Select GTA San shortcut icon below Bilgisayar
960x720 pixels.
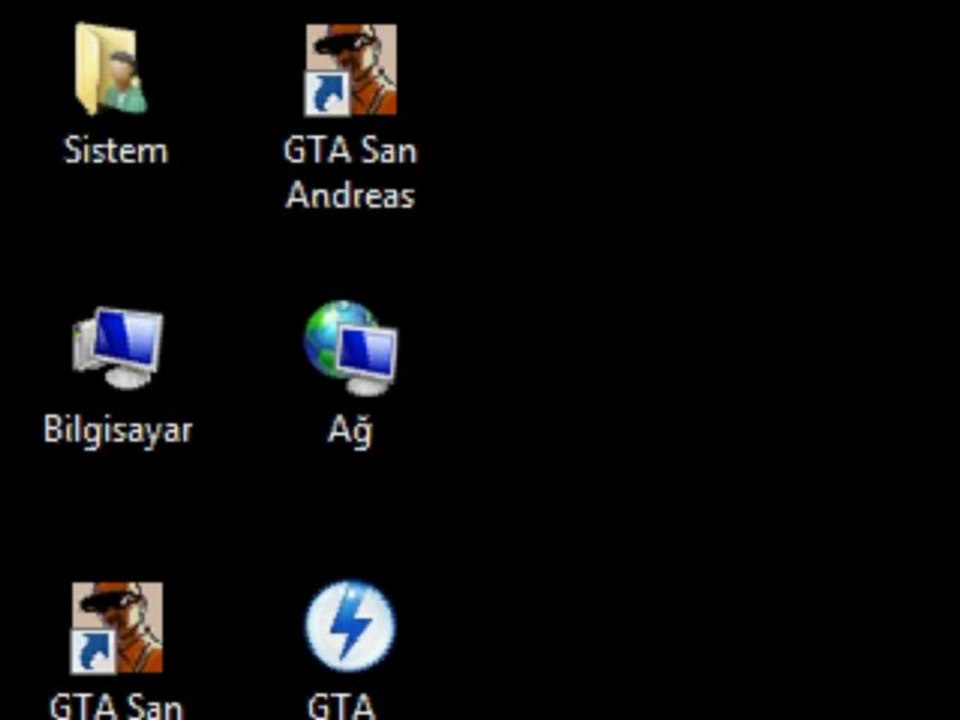(x=117, y=628)
